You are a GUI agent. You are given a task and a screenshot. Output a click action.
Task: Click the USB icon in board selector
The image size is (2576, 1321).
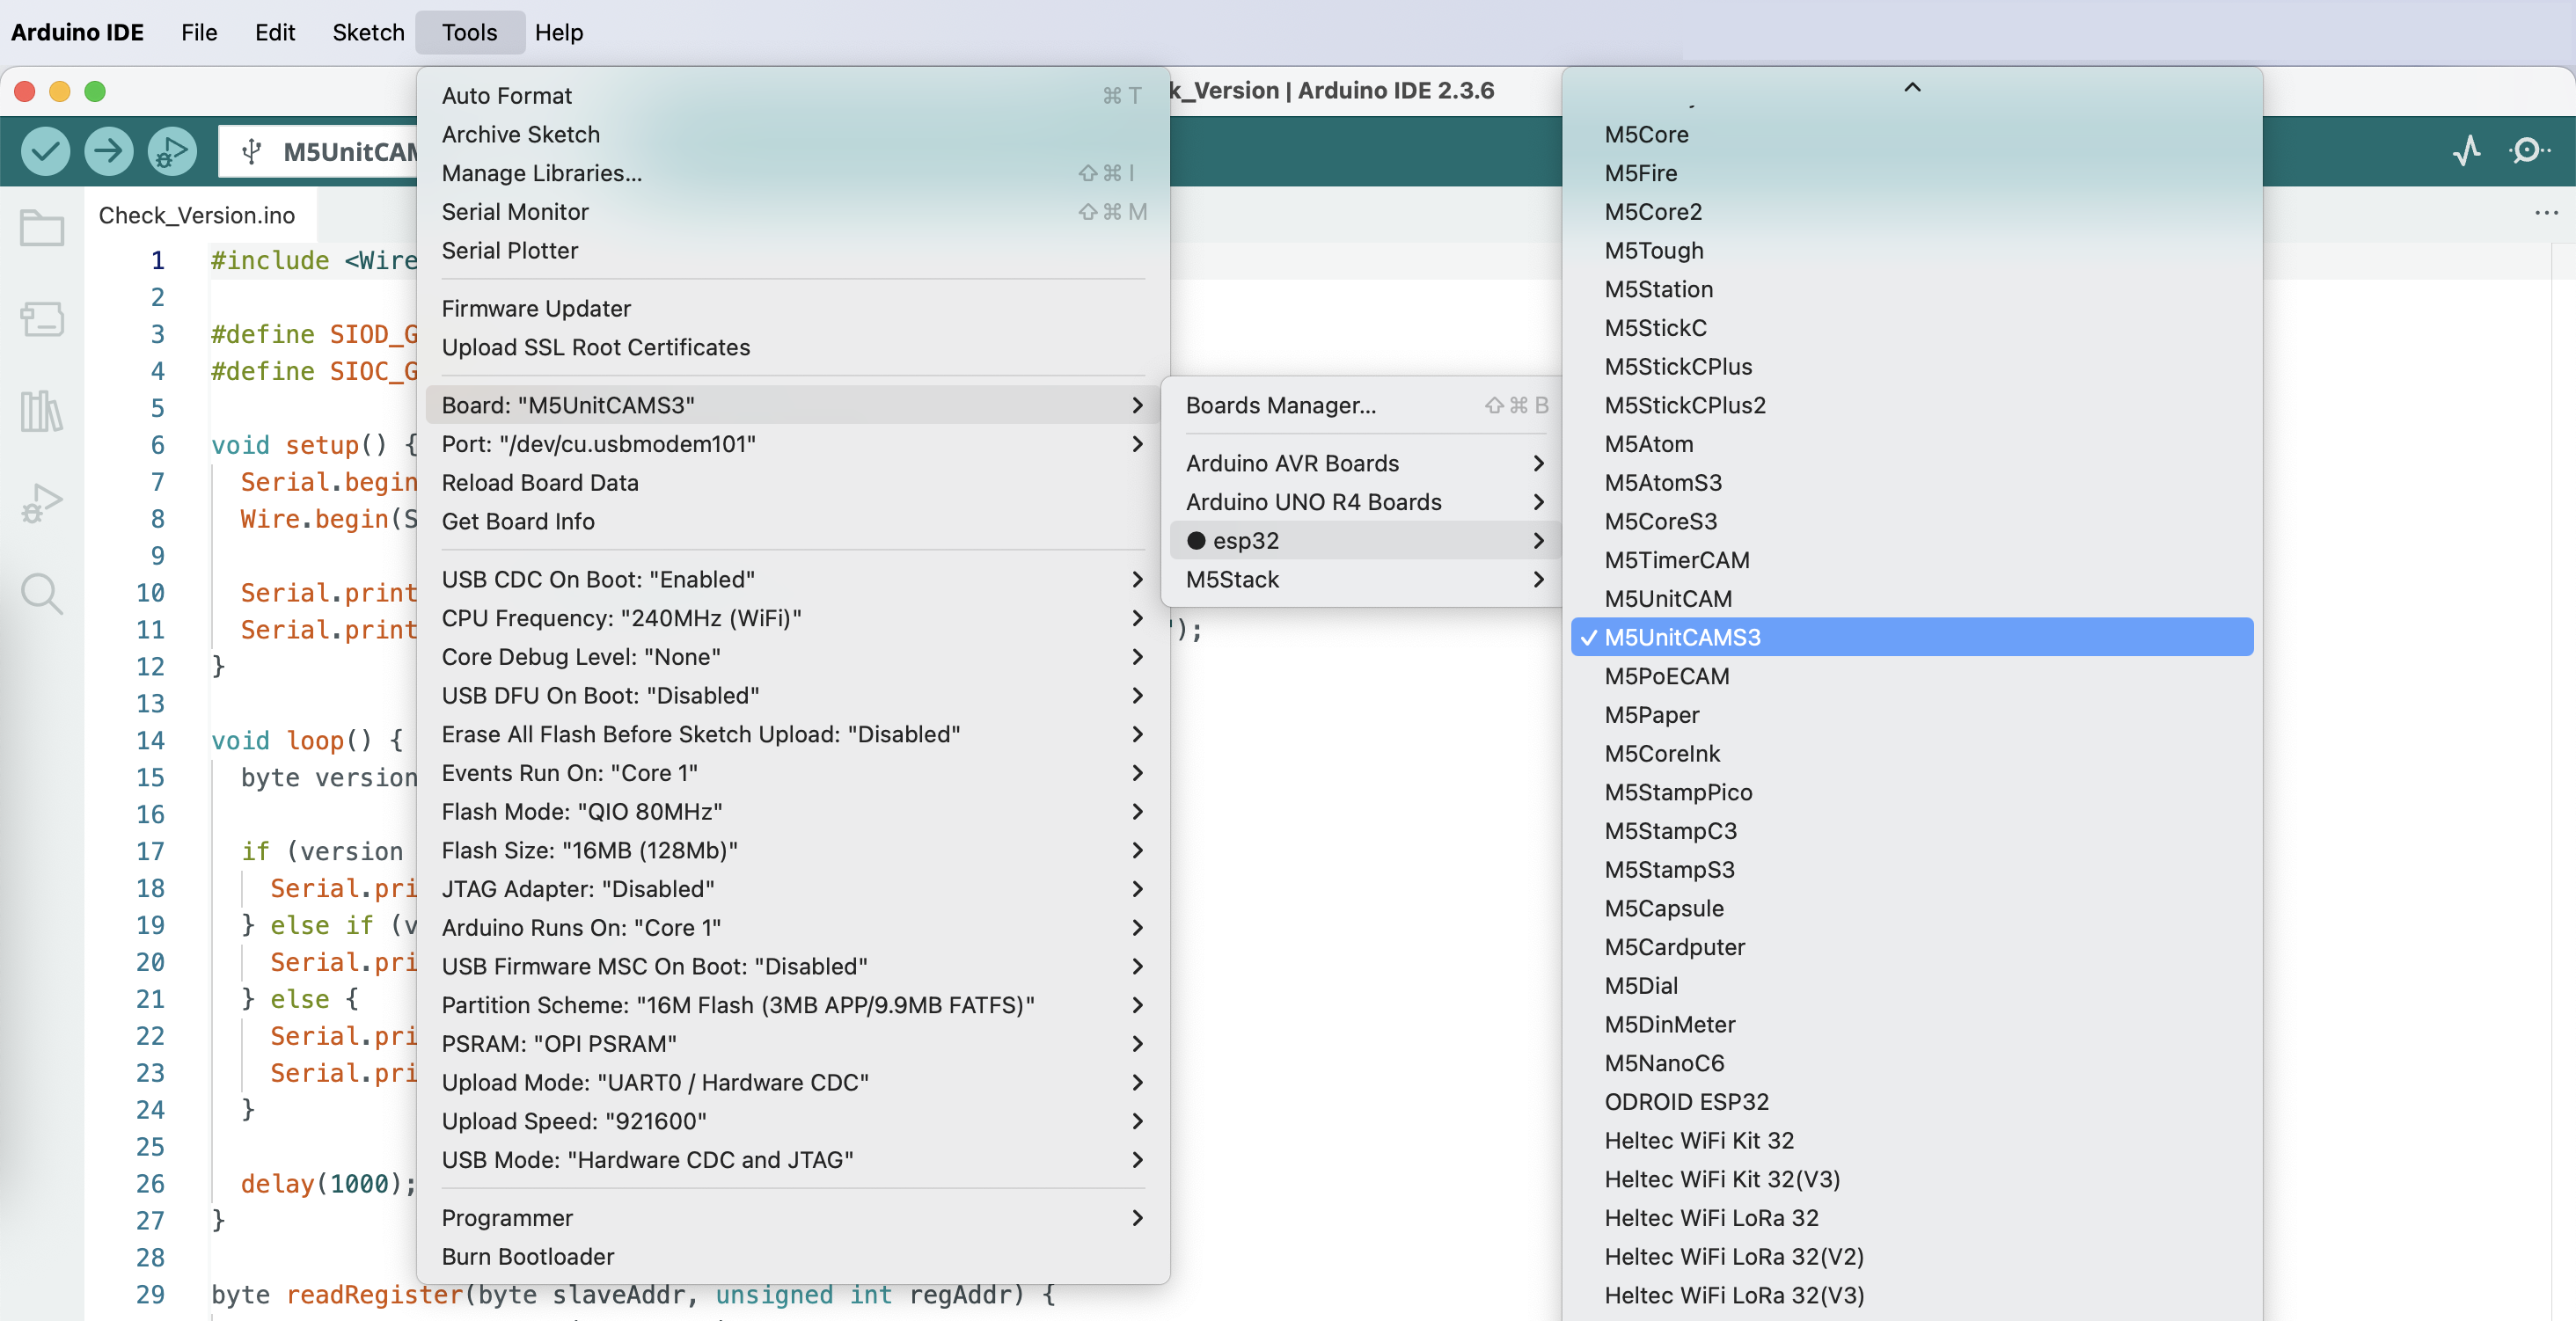click(252, 151)
